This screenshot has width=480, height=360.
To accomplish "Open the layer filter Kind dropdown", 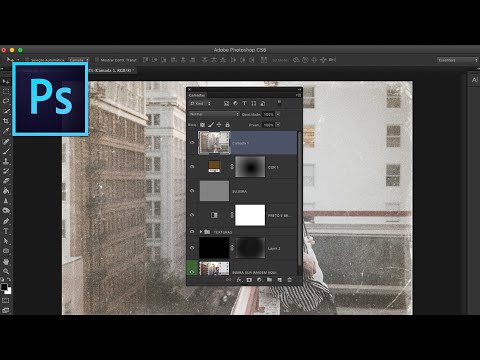I will pyautogui.click(x=200, y=103).
